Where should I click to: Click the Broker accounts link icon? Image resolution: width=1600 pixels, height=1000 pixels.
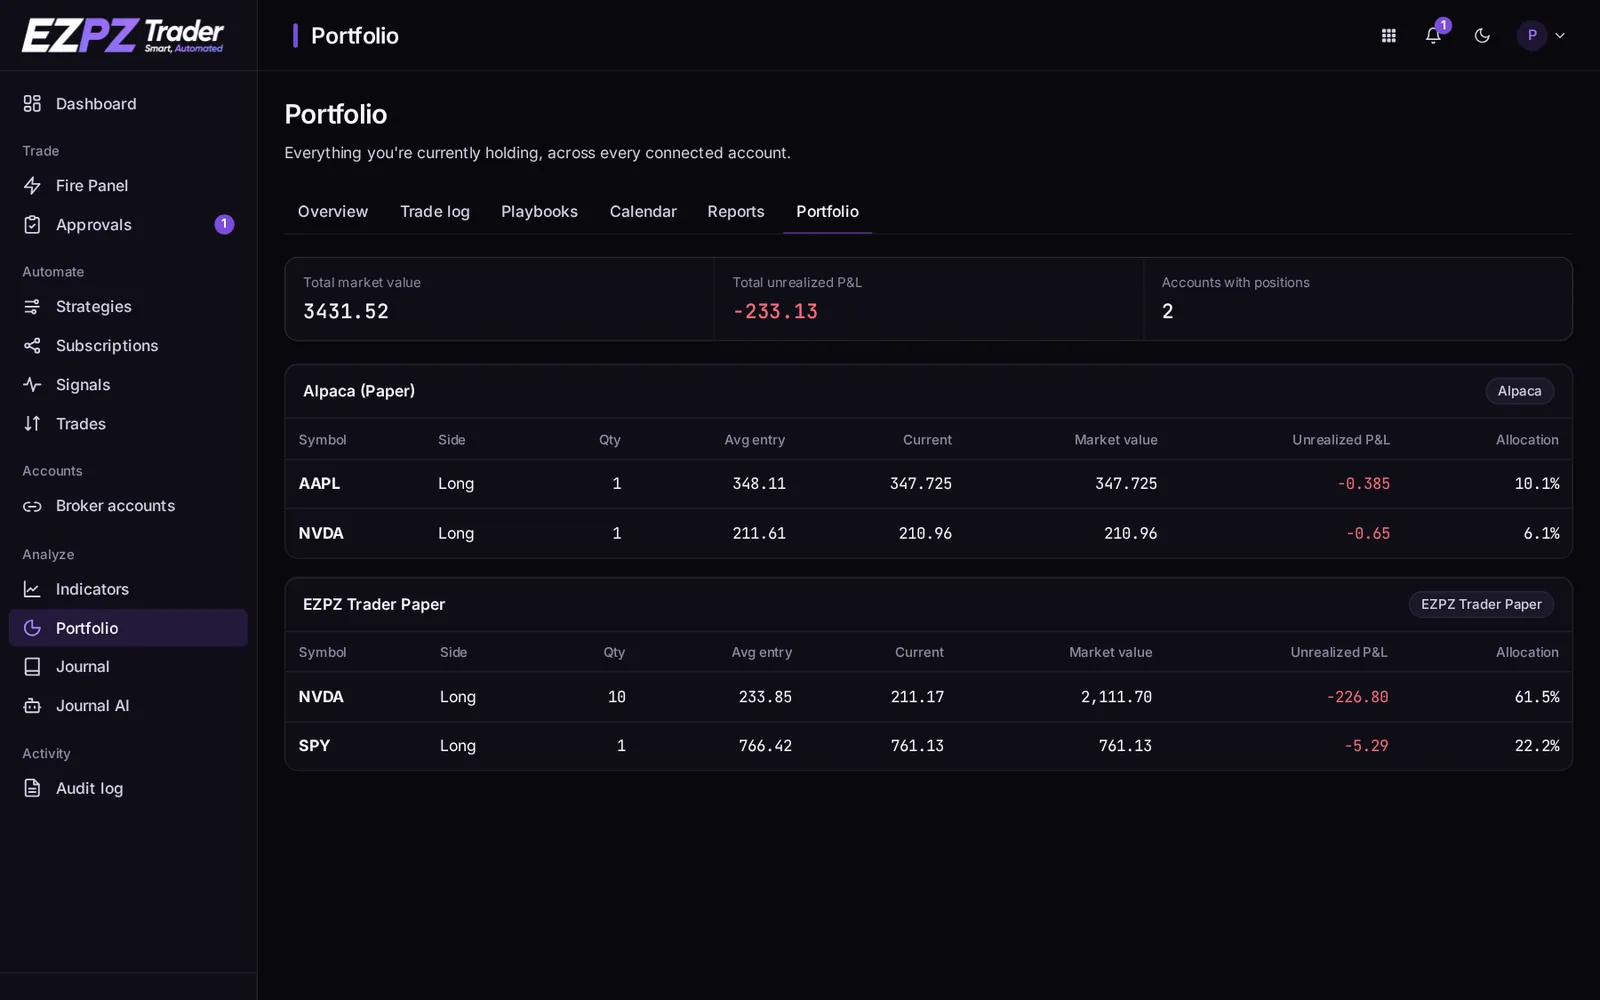click(x=32, y=506)
